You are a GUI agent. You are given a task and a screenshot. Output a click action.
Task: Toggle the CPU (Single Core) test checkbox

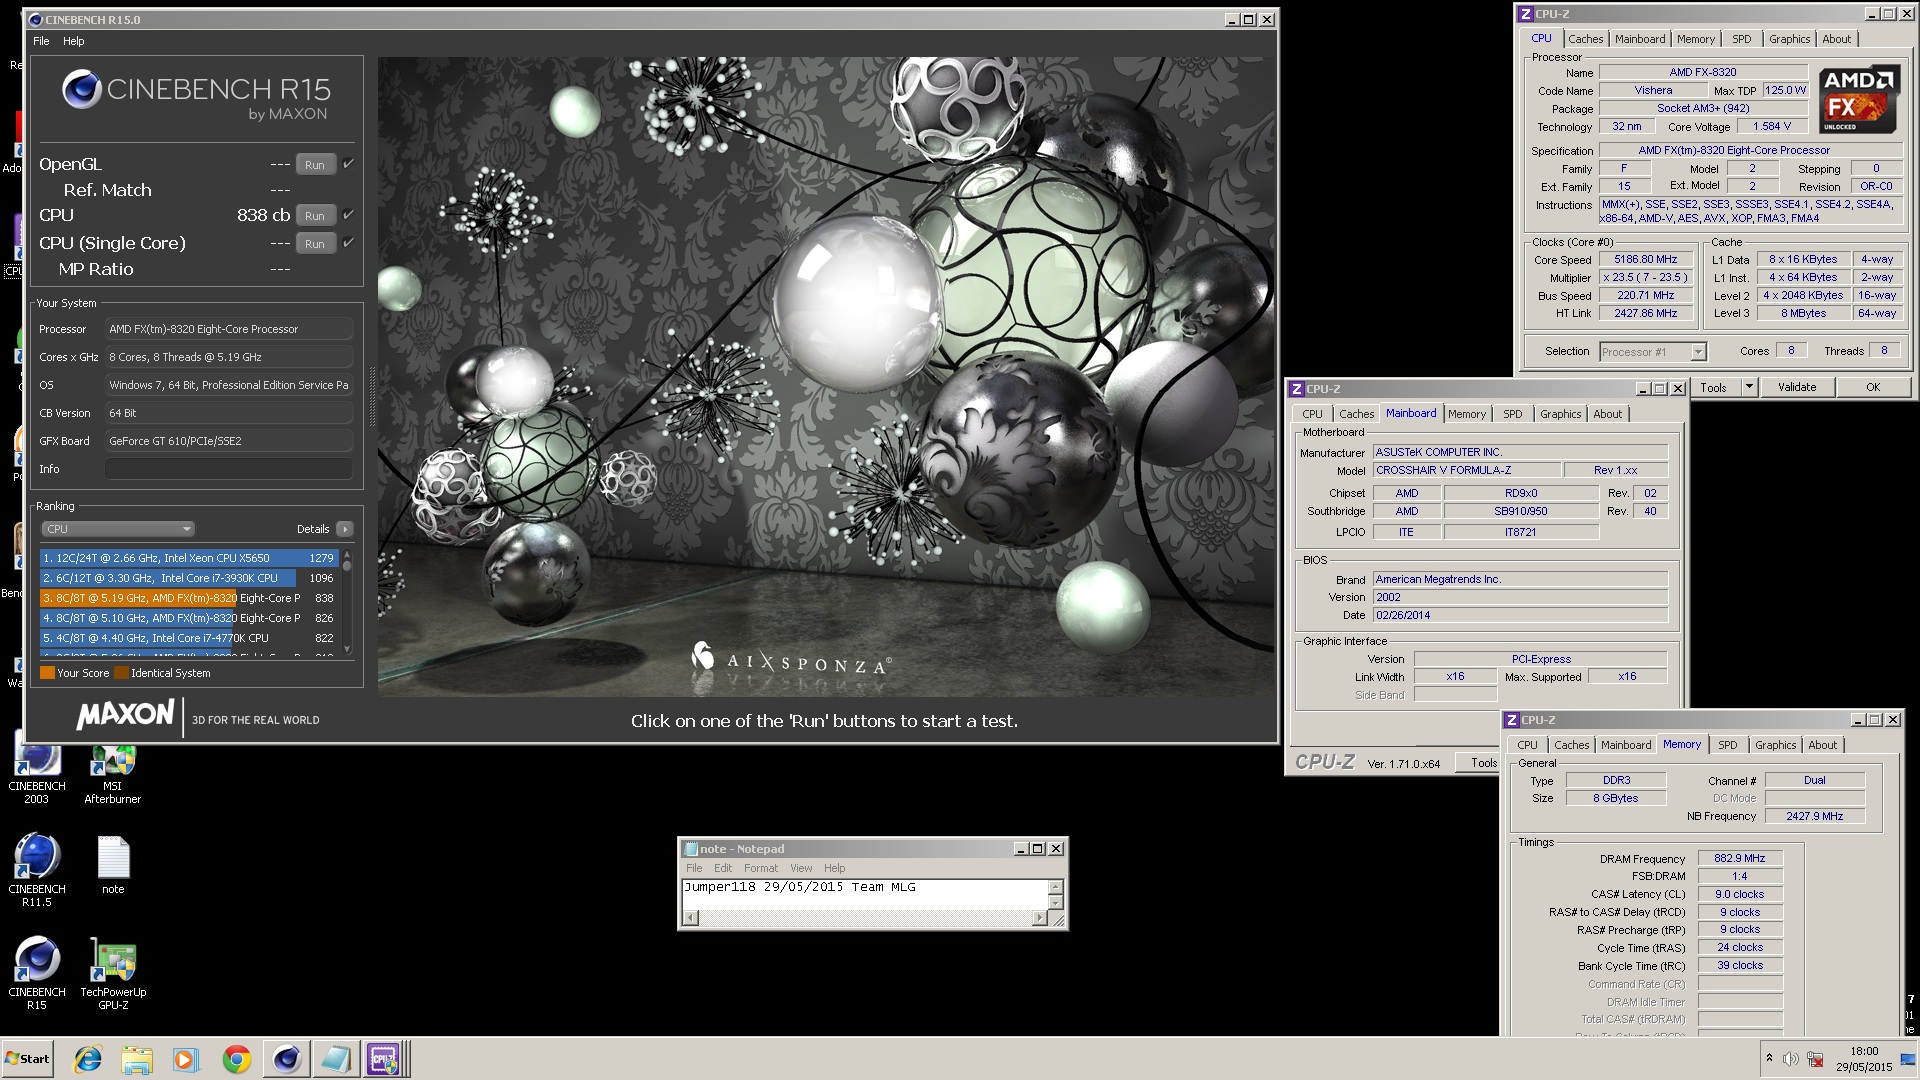pos(349,243)
